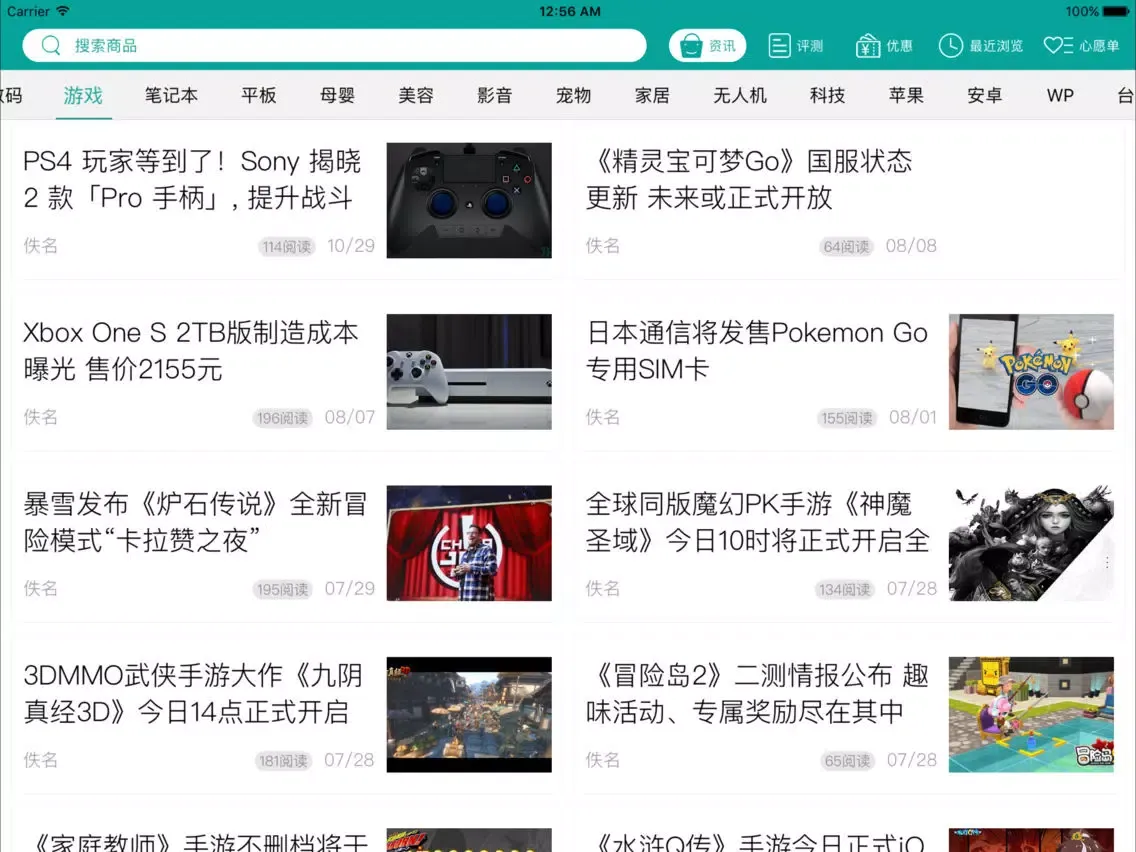This screenshot has width=1136, height=852.
Task: Open the 神魔圣域 手游 article title
Action: click(x=758, y=522)
